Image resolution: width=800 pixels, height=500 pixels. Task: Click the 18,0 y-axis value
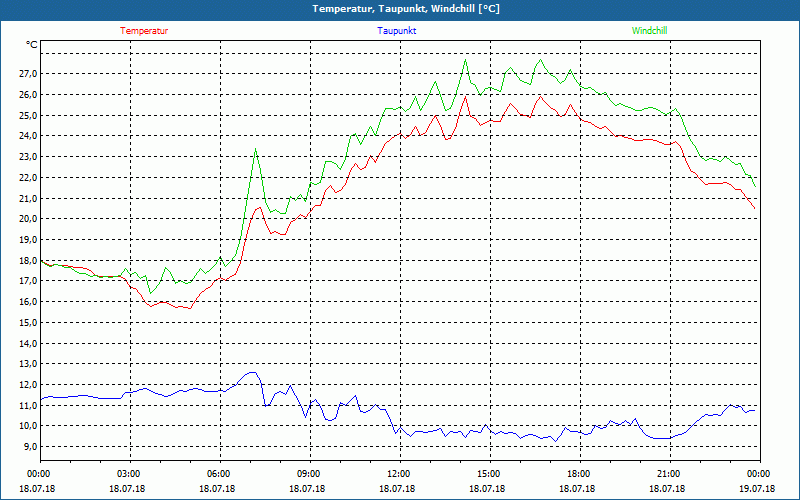(x=29, y=261)
